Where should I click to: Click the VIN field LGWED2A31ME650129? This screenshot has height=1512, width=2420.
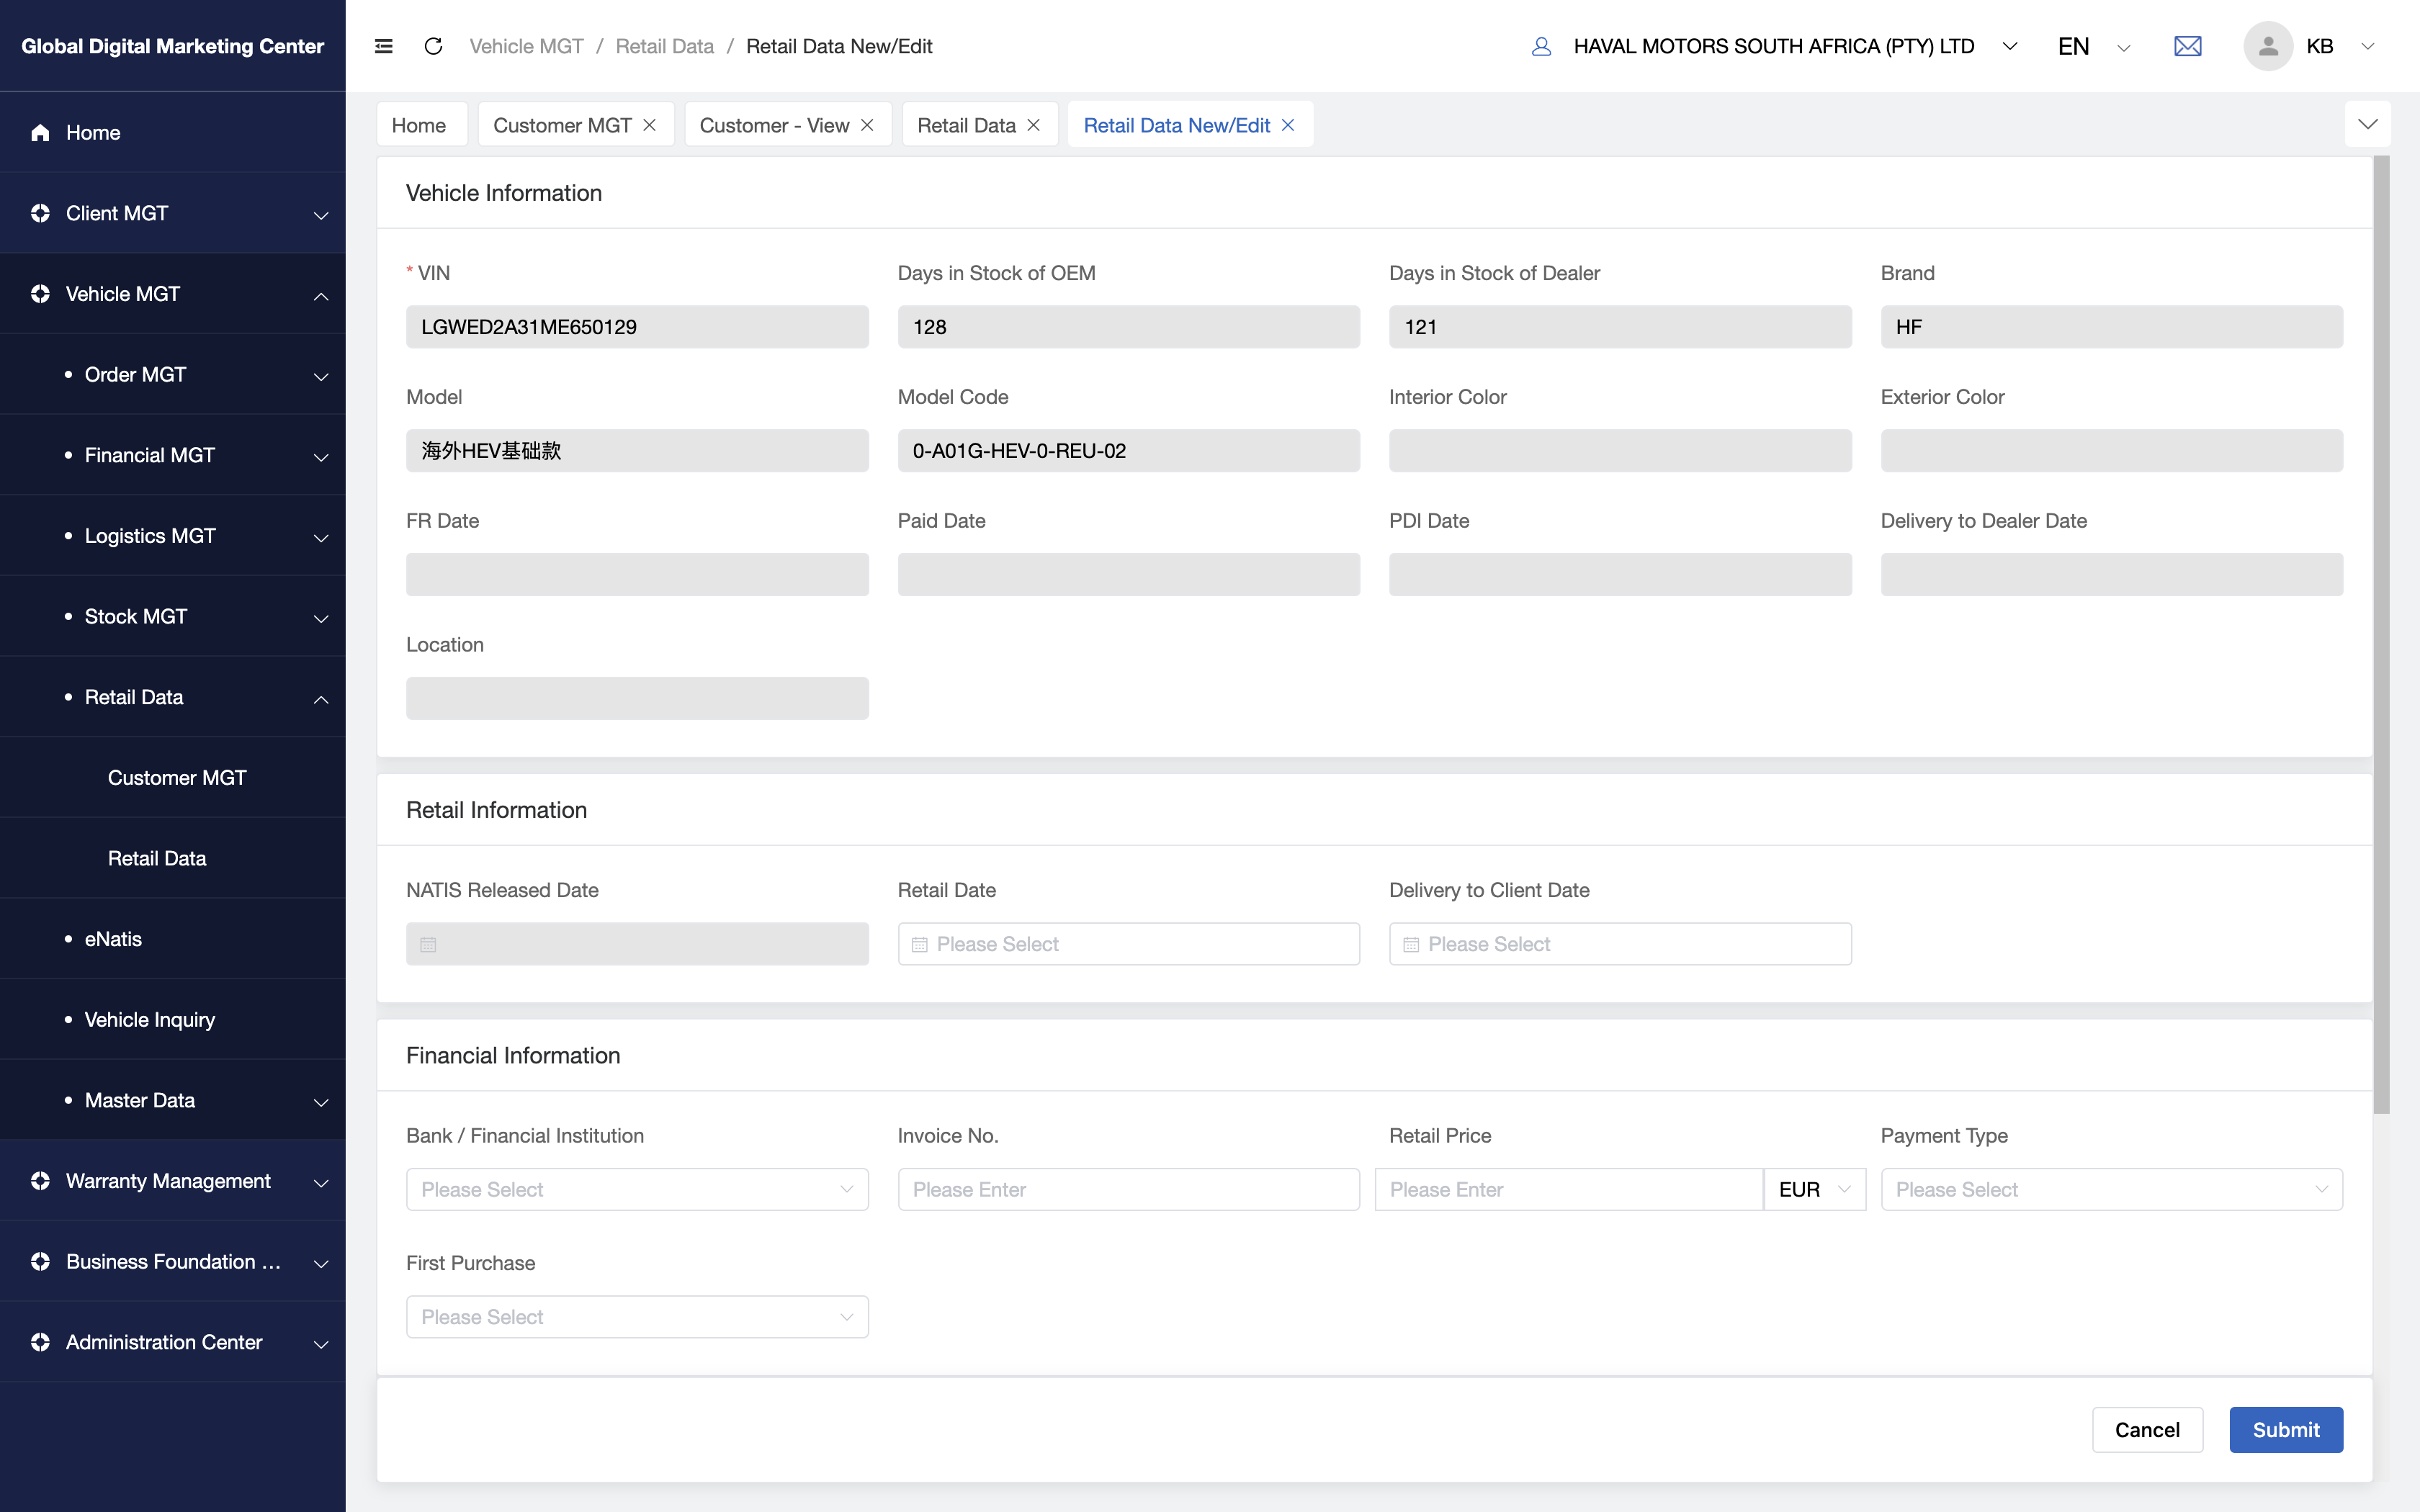coord(637,327)
